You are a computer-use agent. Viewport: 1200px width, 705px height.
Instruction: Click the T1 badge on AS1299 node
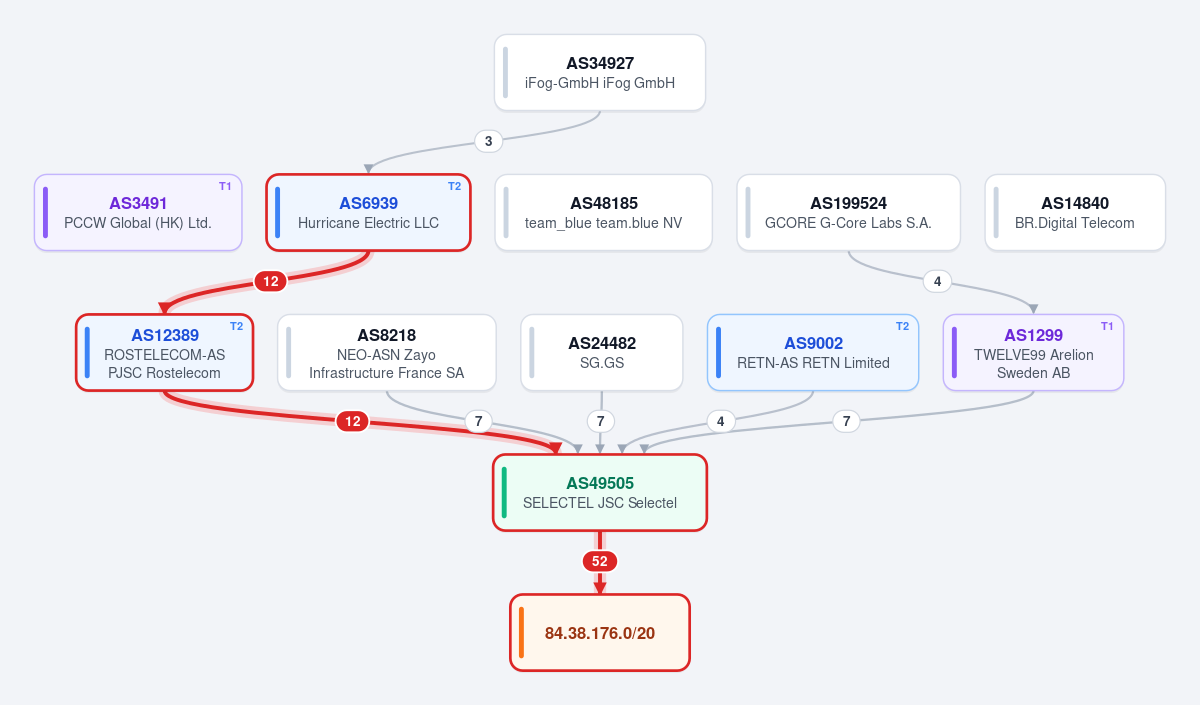[1107, 326]
